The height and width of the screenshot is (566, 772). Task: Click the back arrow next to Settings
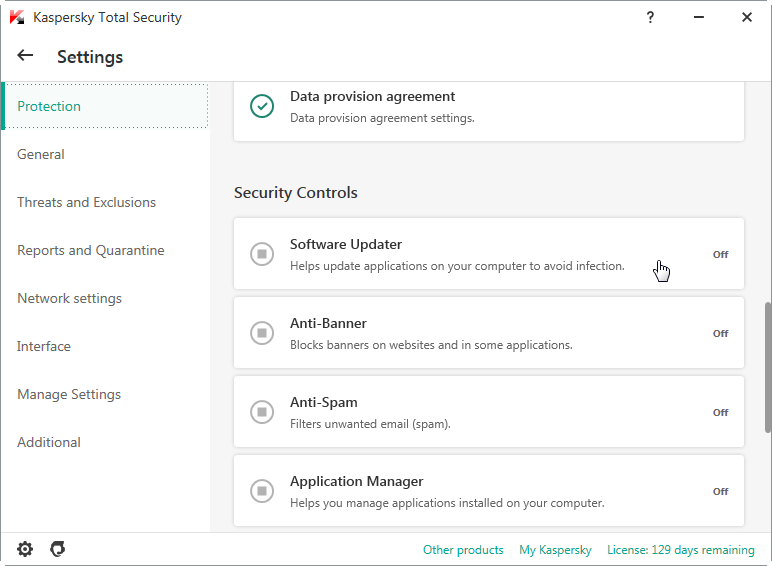click(25, 56)
